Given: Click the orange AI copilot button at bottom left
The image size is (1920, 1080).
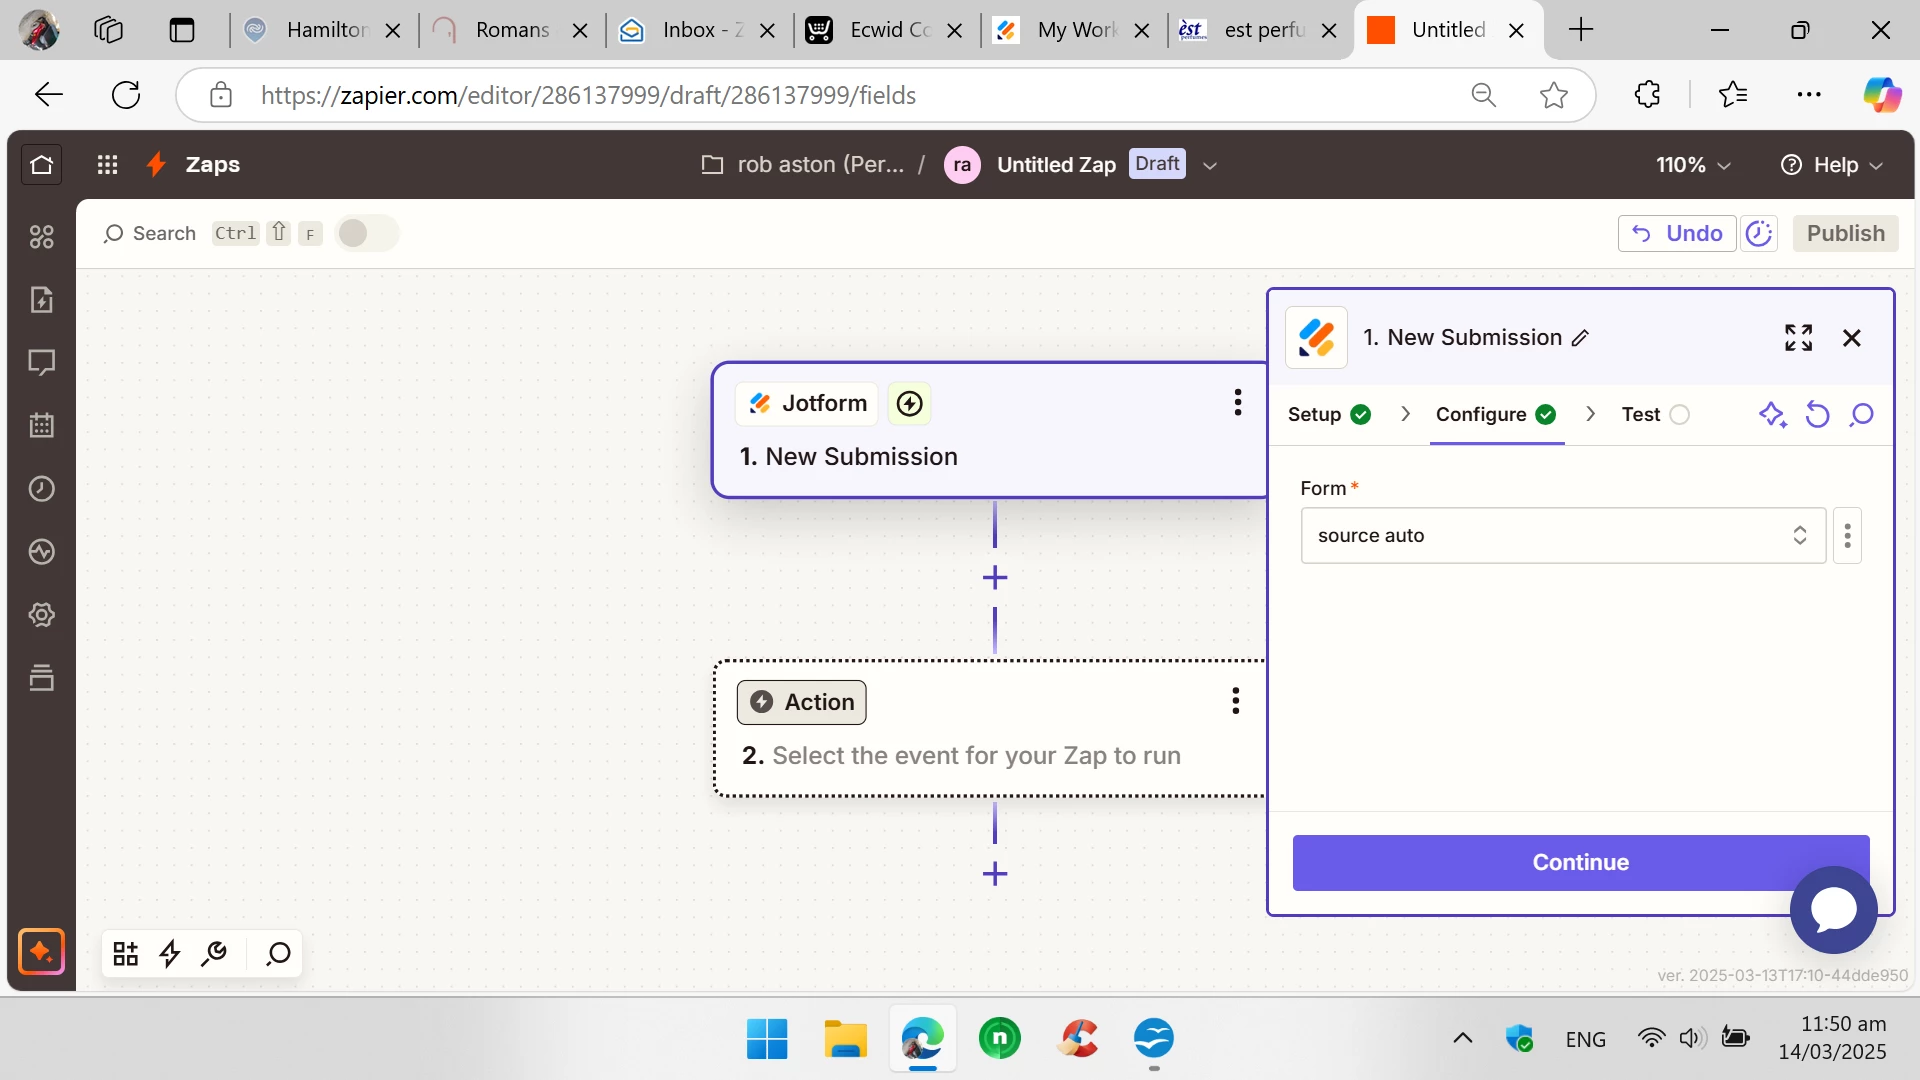Looking at the screenshot, I should 41,951.
